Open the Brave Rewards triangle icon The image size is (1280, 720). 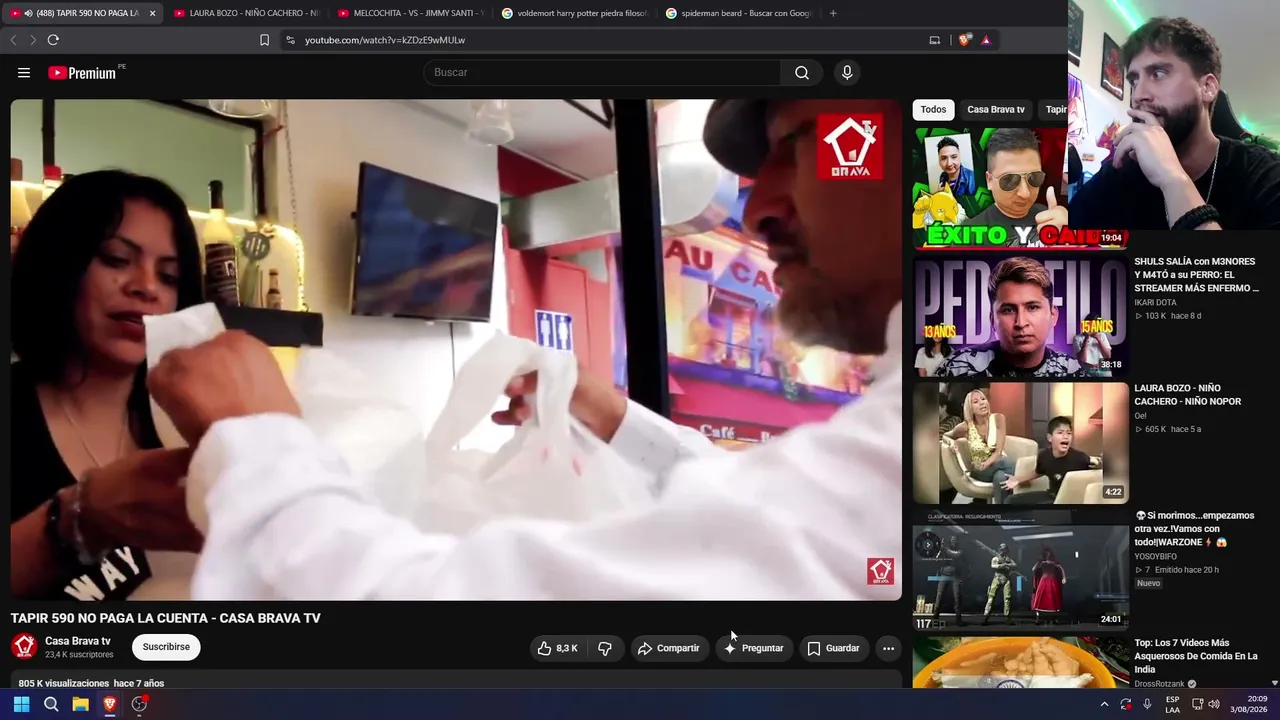tap(986, 40)
